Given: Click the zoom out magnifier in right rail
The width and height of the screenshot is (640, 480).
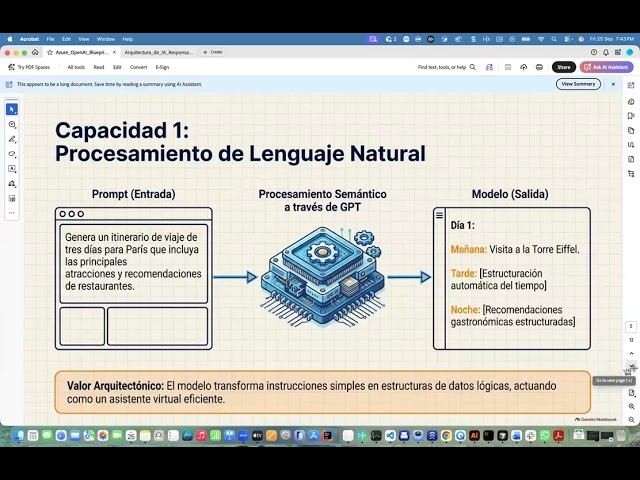Looking at the screenshot, I should click(x=631, y=420).
